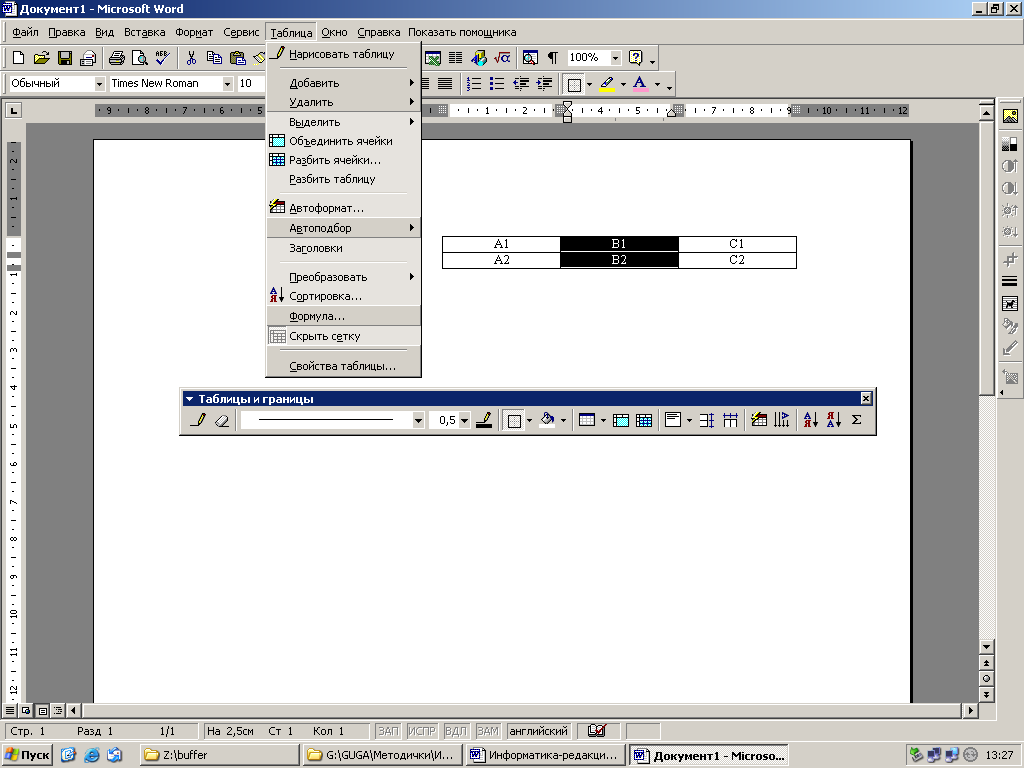
Task: Toggle paragraph marks display
Action: pyautogui.click(x=552, y=58)
